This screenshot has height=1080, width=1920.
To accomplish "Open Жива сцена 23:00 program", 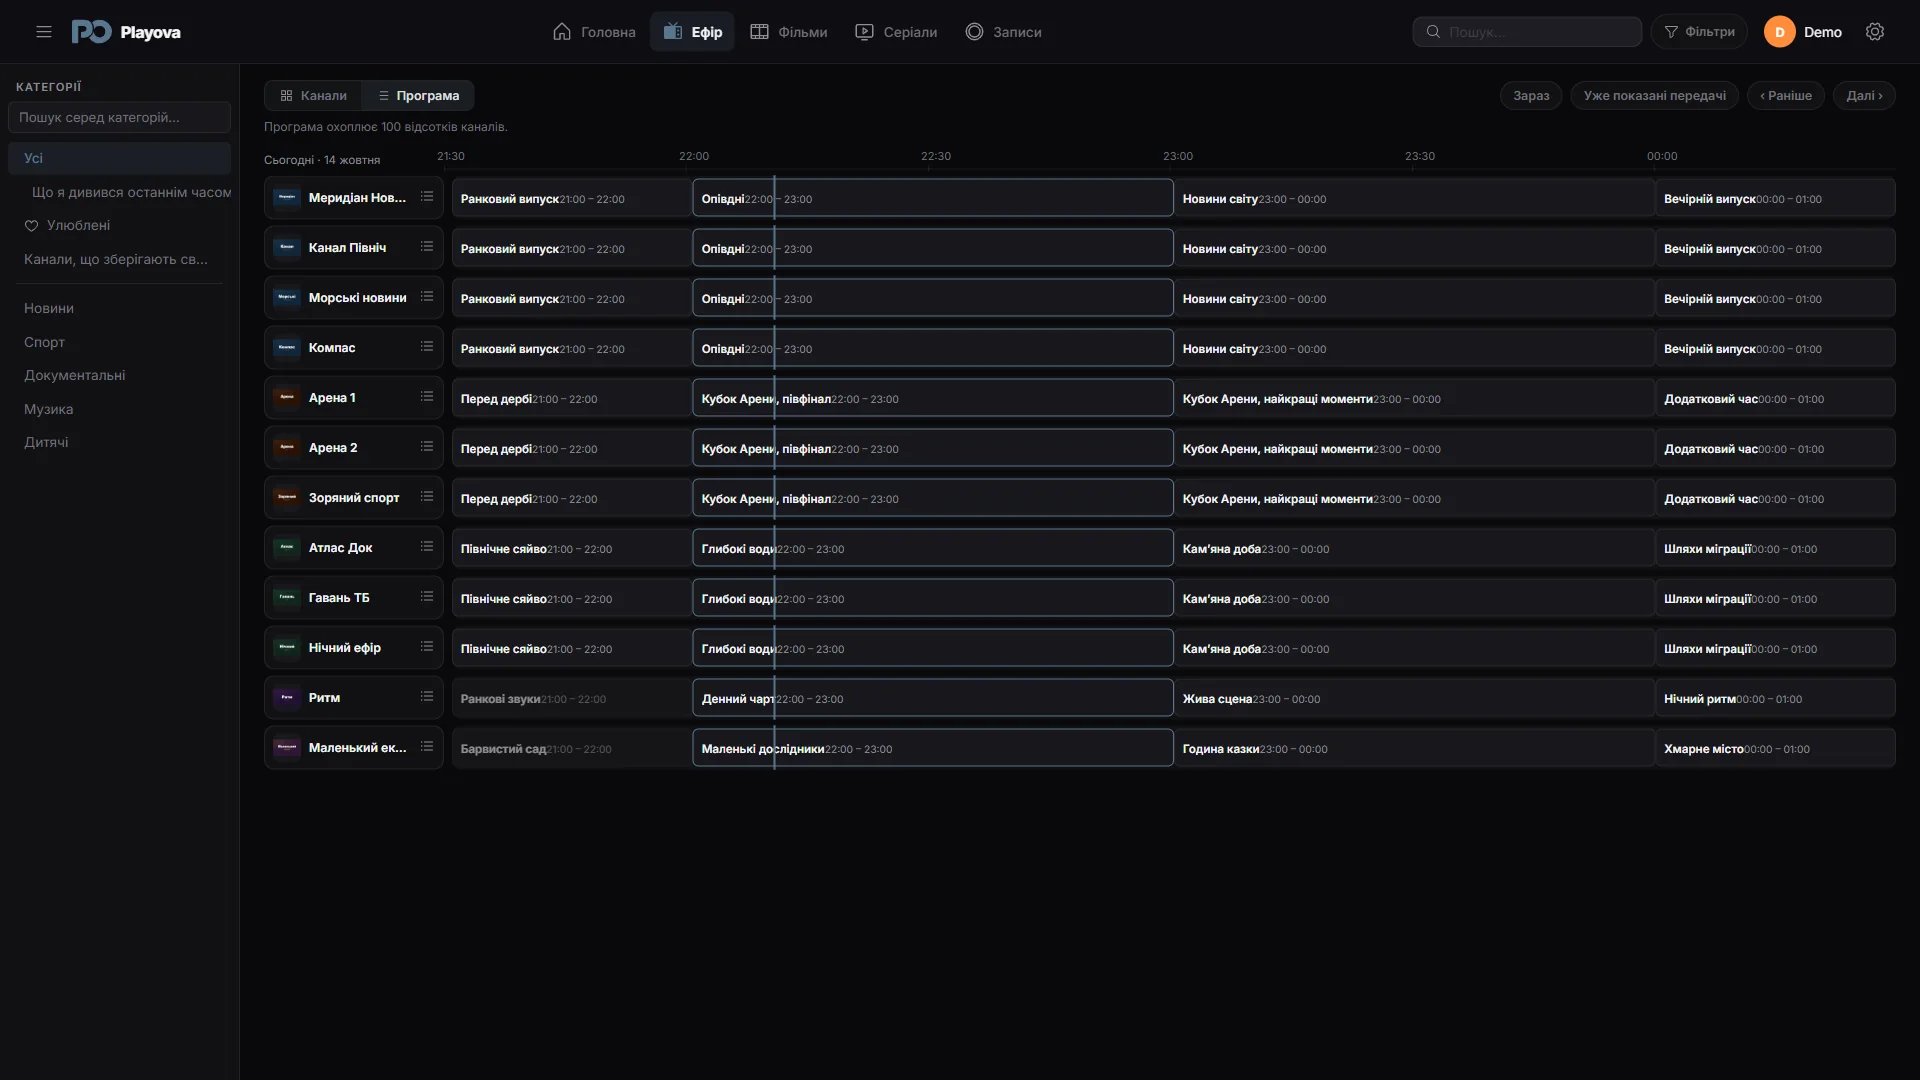I will coord(1414,698).
